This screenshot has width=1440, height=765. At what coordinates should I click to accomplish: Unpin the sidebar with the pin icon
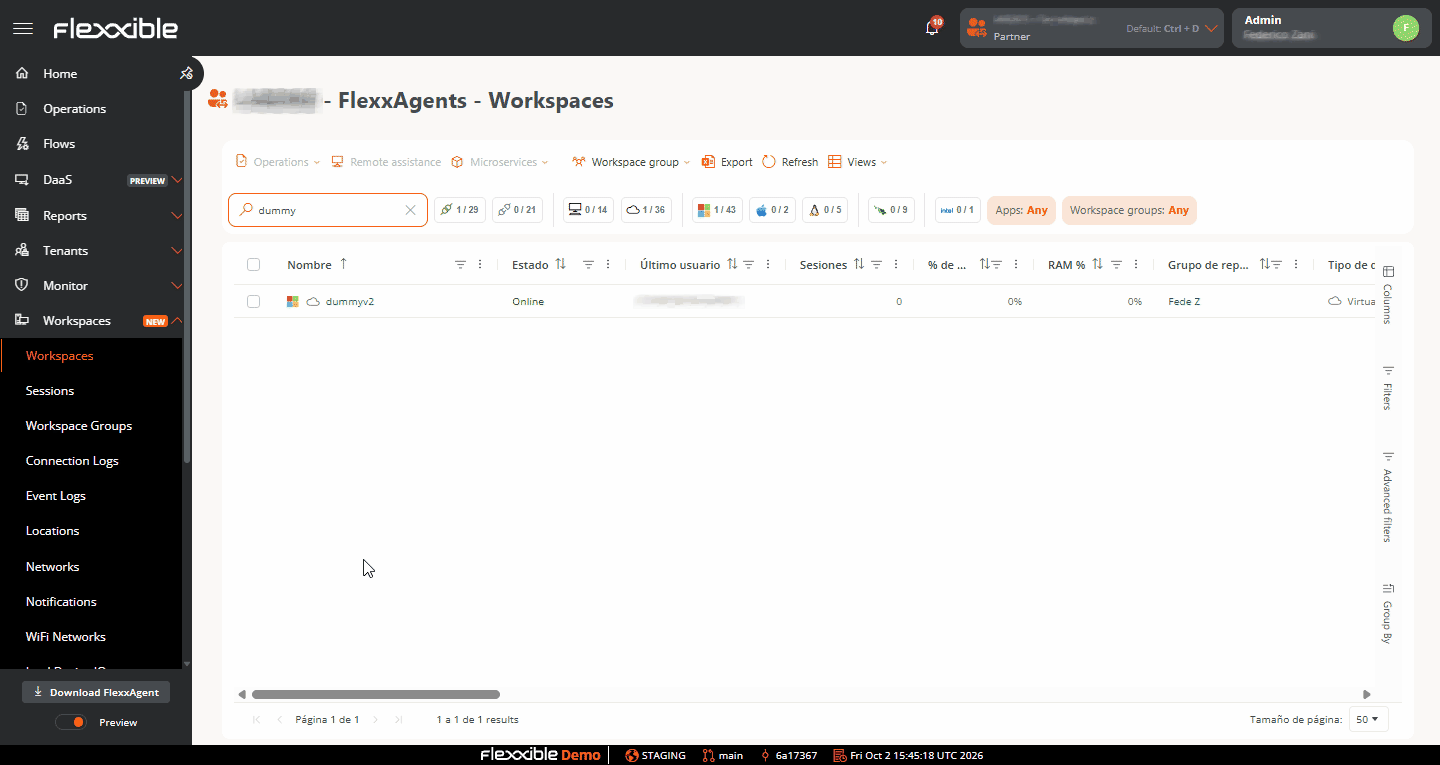[x=186, y=73]
